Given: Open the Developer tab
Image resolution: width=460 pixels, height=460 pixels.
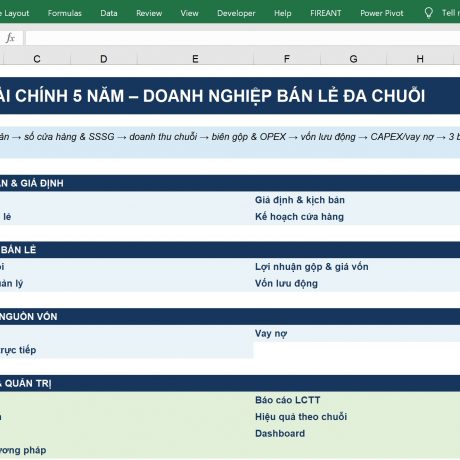Looking at the screenshot, I should point(236,13).
